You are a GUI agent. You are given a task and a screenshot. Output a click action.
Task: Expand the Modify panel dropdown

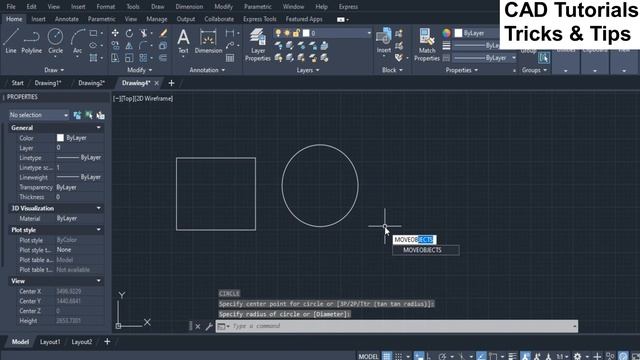pos(140,70)
